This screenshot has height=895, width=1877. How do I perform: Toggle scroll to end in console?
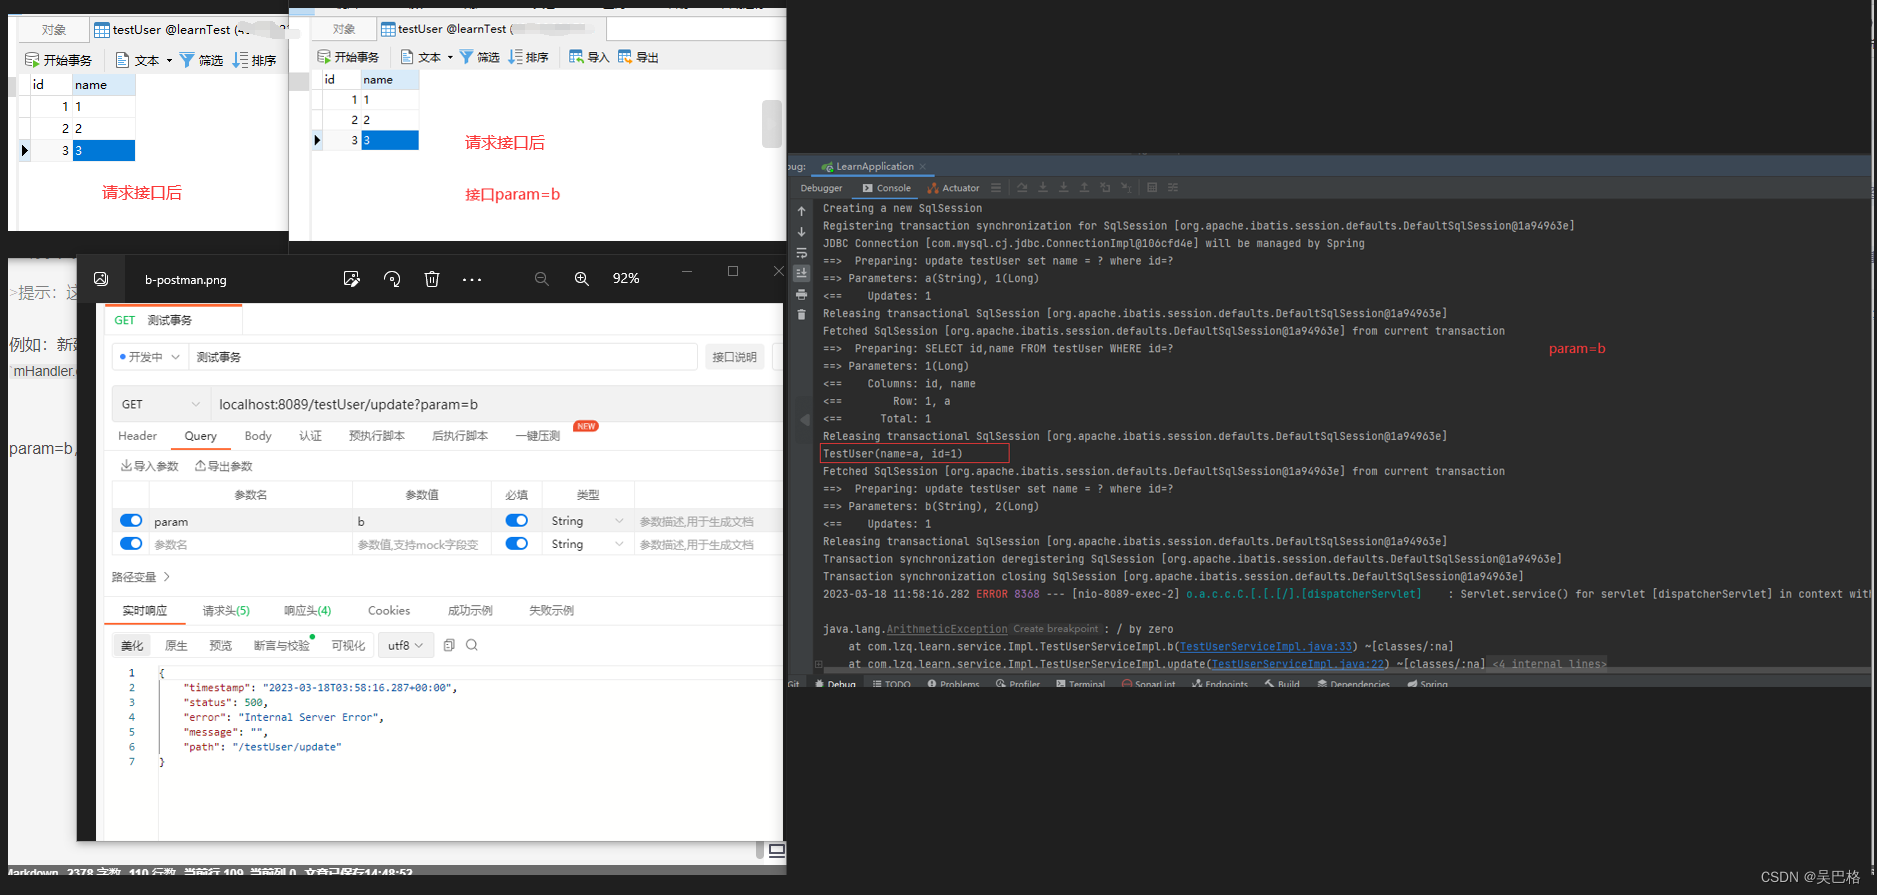[801, 273]
